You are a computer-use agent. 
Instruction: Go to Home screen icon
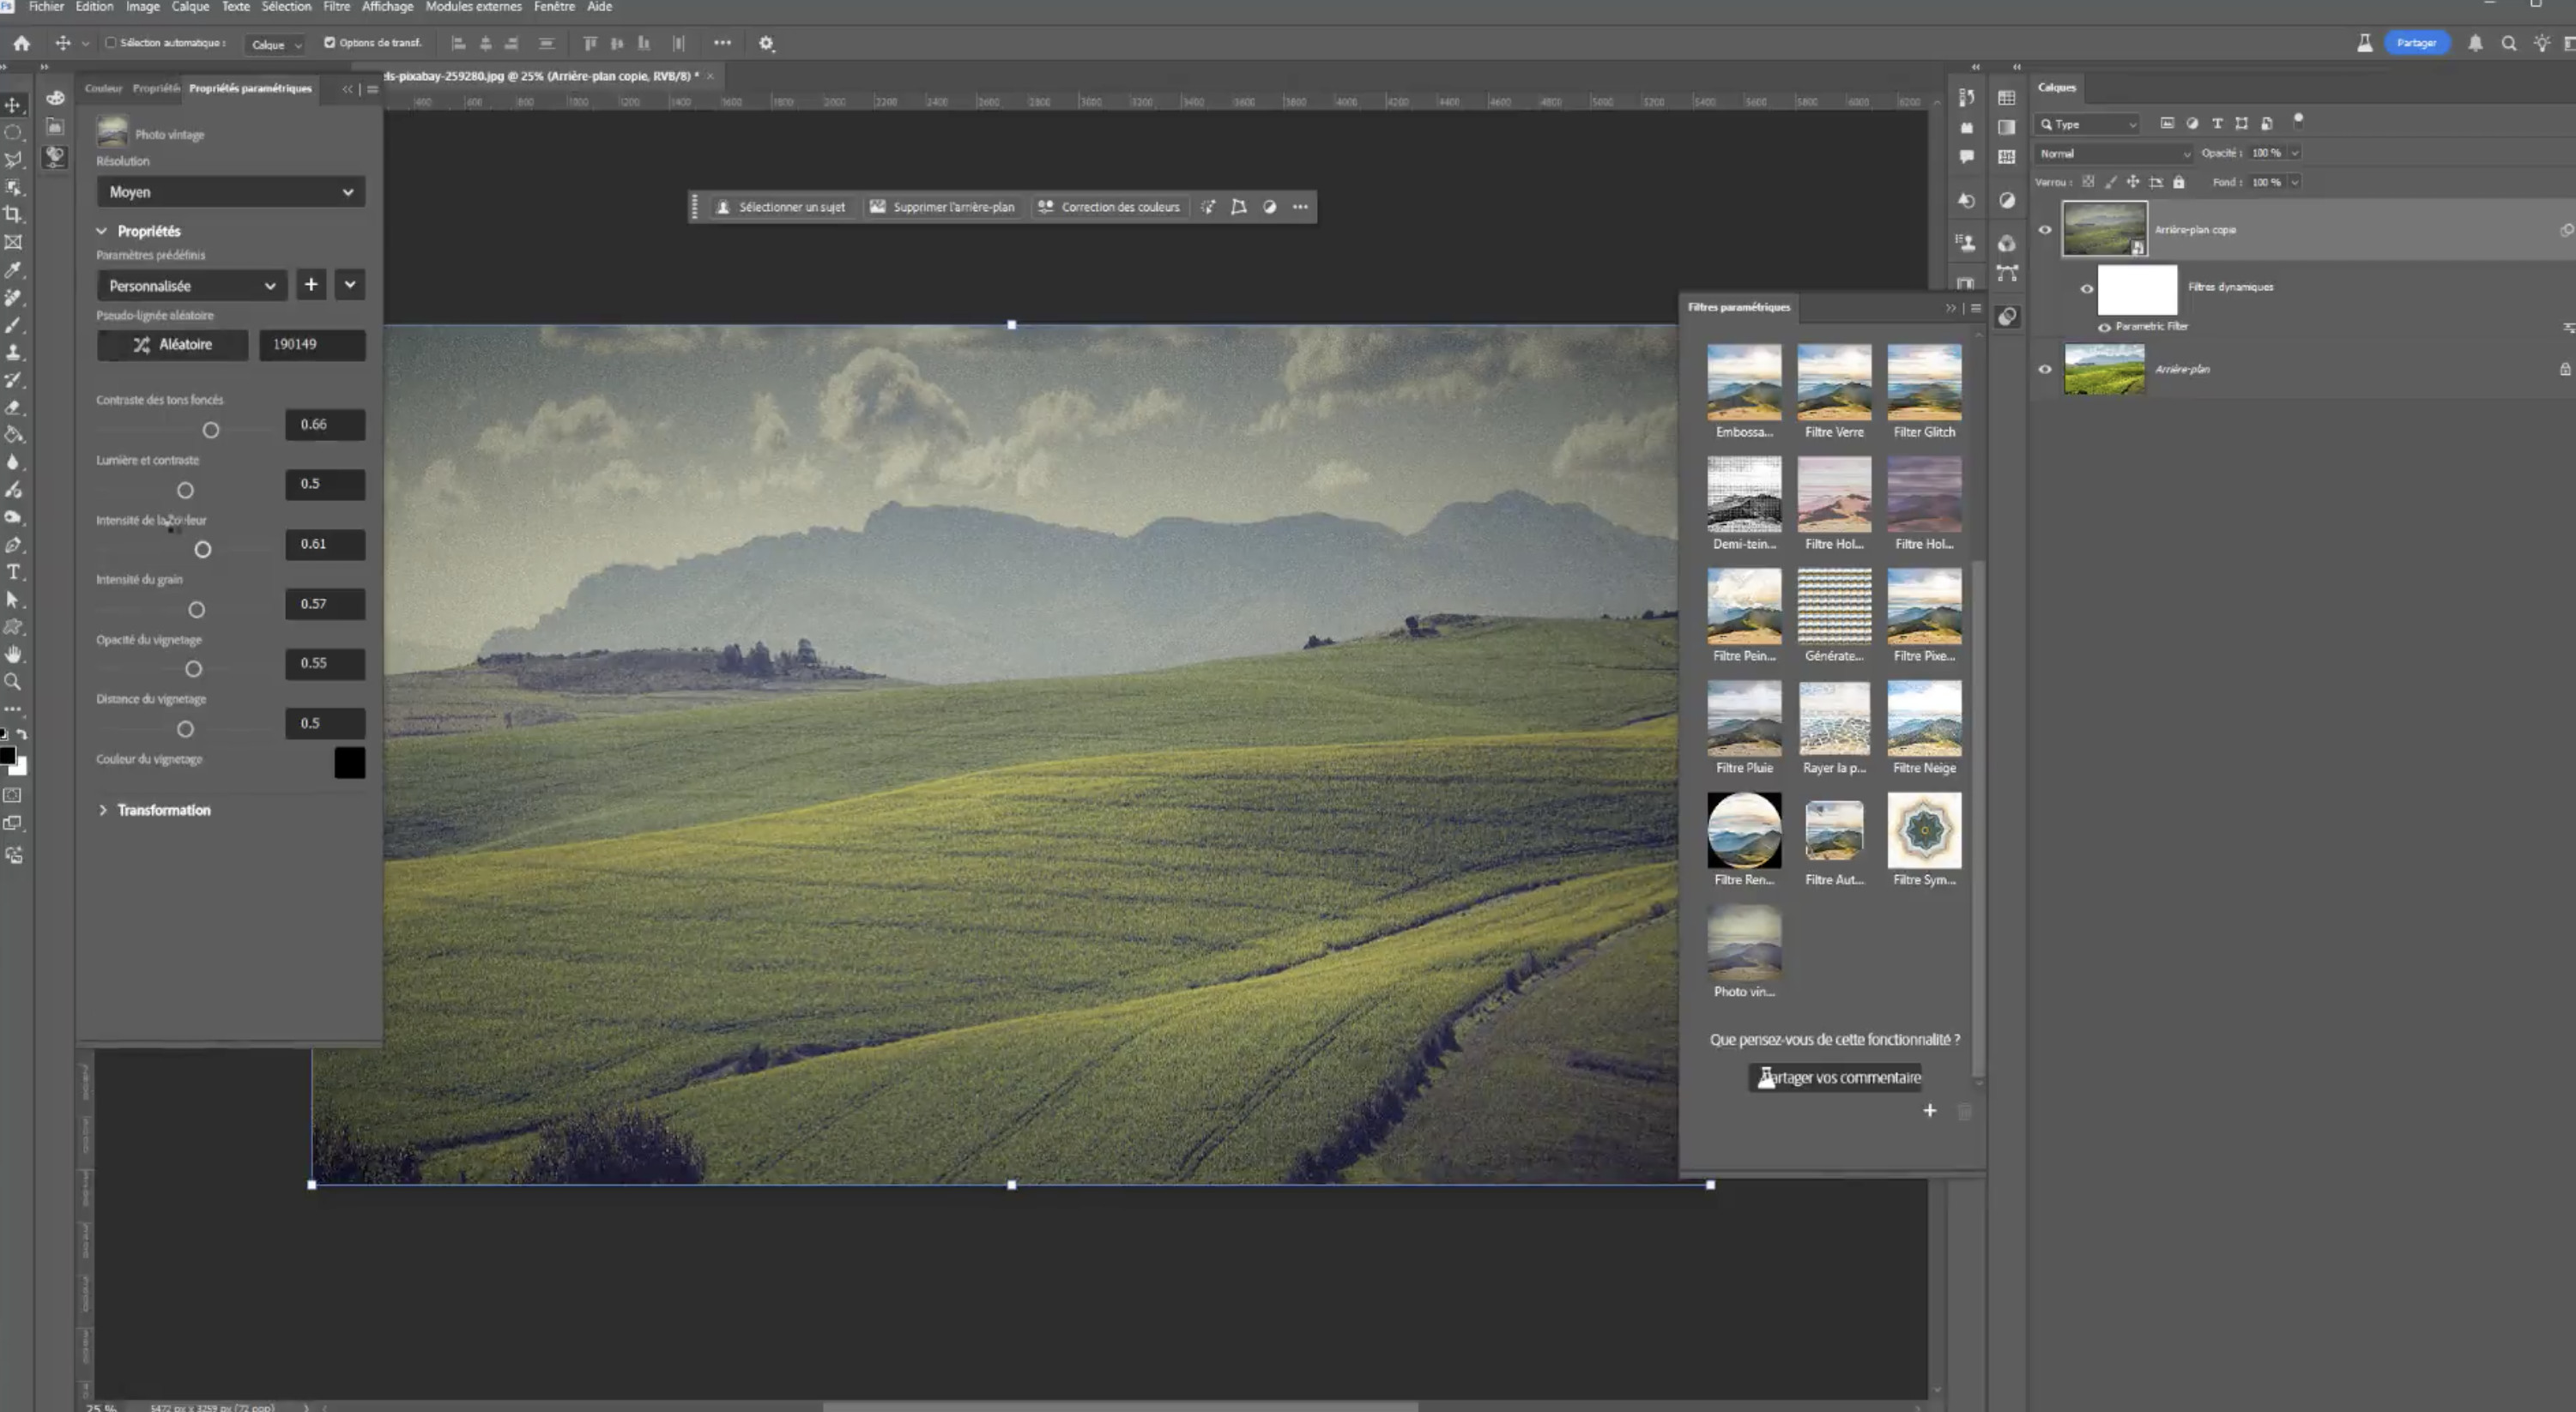click(x=21, y=43)
